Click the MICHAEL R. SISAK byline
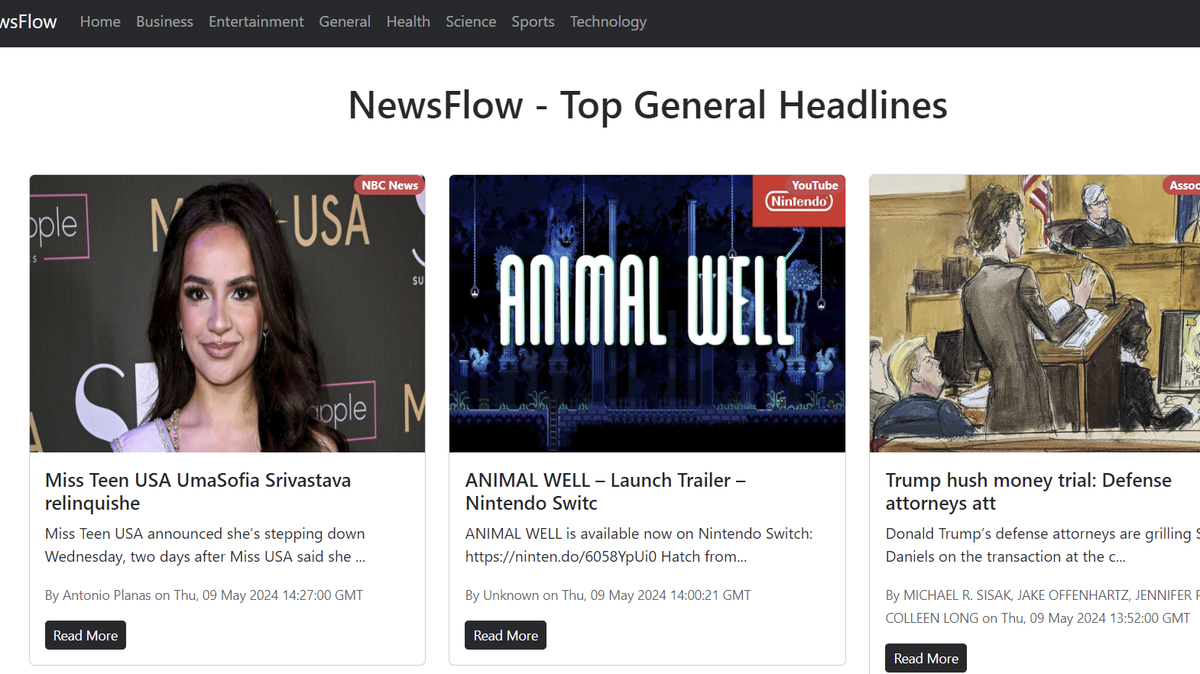This screenshot has height=674, width=1200. click(1042, 606)
